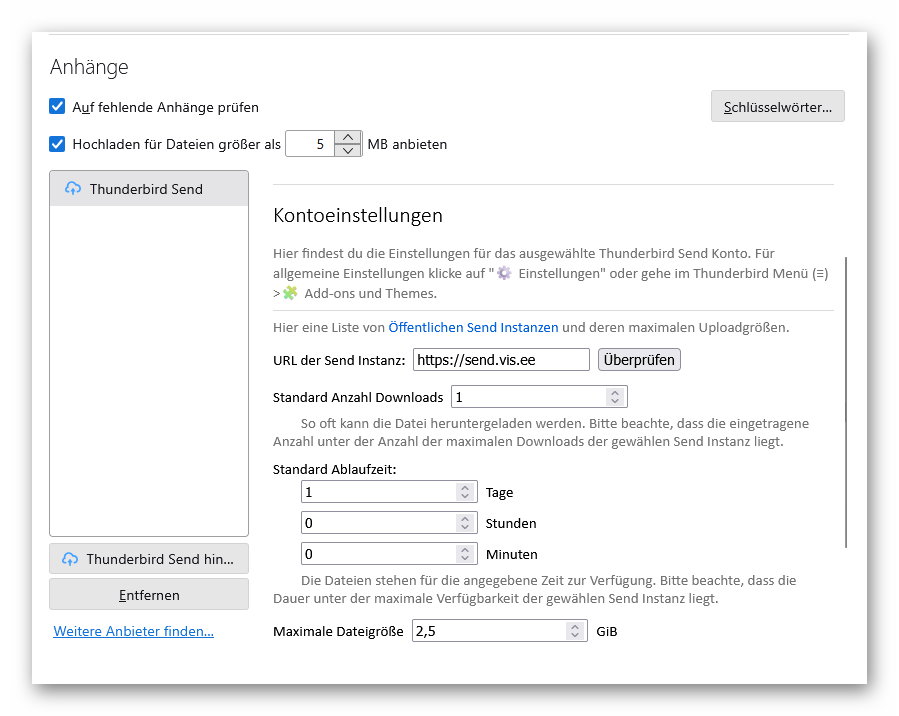Click cloud icon on Thunderbird Send hinzufügen button
The width and height of the screenshot is (899, 716).
coord(70,559)
